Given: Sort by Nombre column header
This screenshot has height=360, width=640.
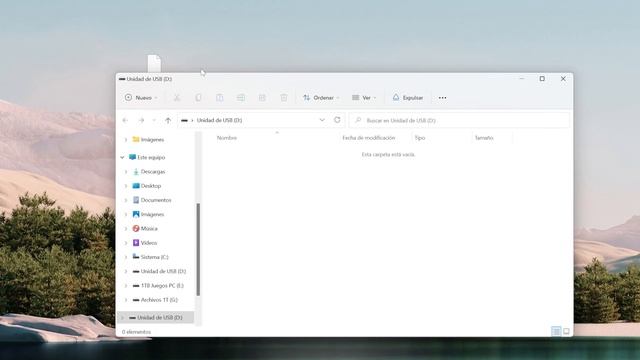Looking at the screenshot, I should tap(227, 138).
